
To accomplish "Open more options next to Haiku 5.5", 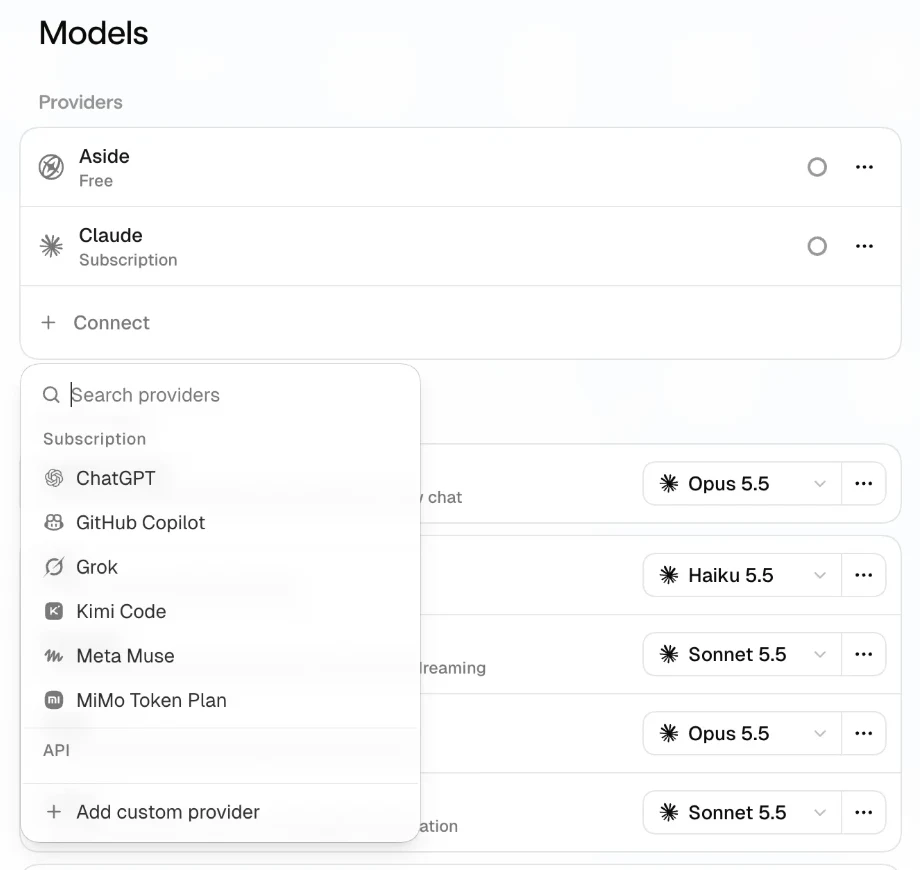I will 864,575.
